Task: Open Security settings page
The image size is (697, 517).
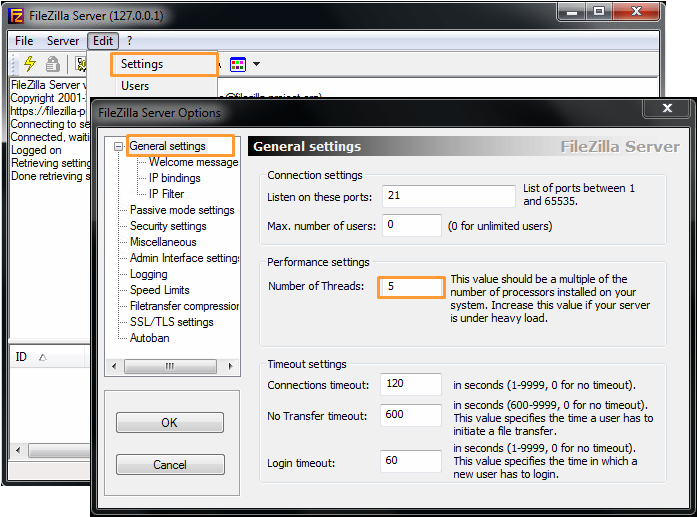Action: point(168,226)
